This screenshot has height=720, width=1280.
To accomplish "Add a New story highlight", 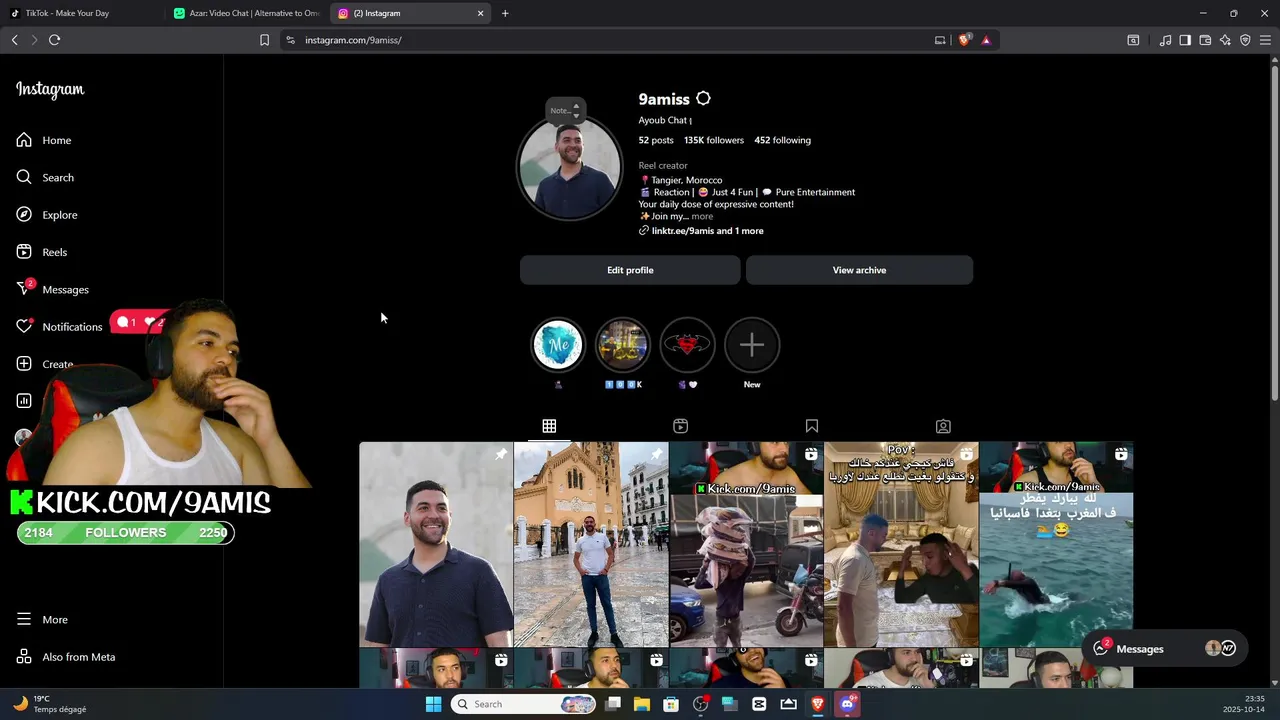I will (752, 345).
